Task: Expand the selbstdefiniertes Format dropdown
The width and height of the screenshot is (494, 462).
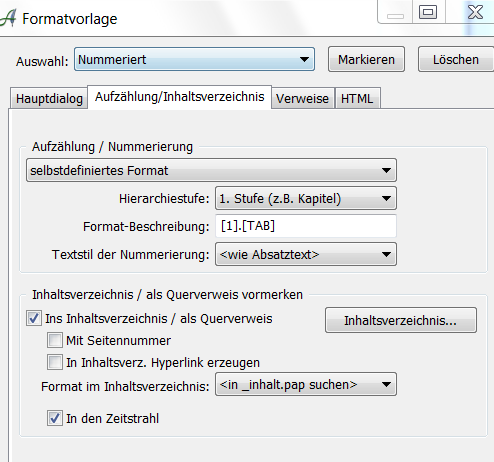Action: [x=211, y=170]
